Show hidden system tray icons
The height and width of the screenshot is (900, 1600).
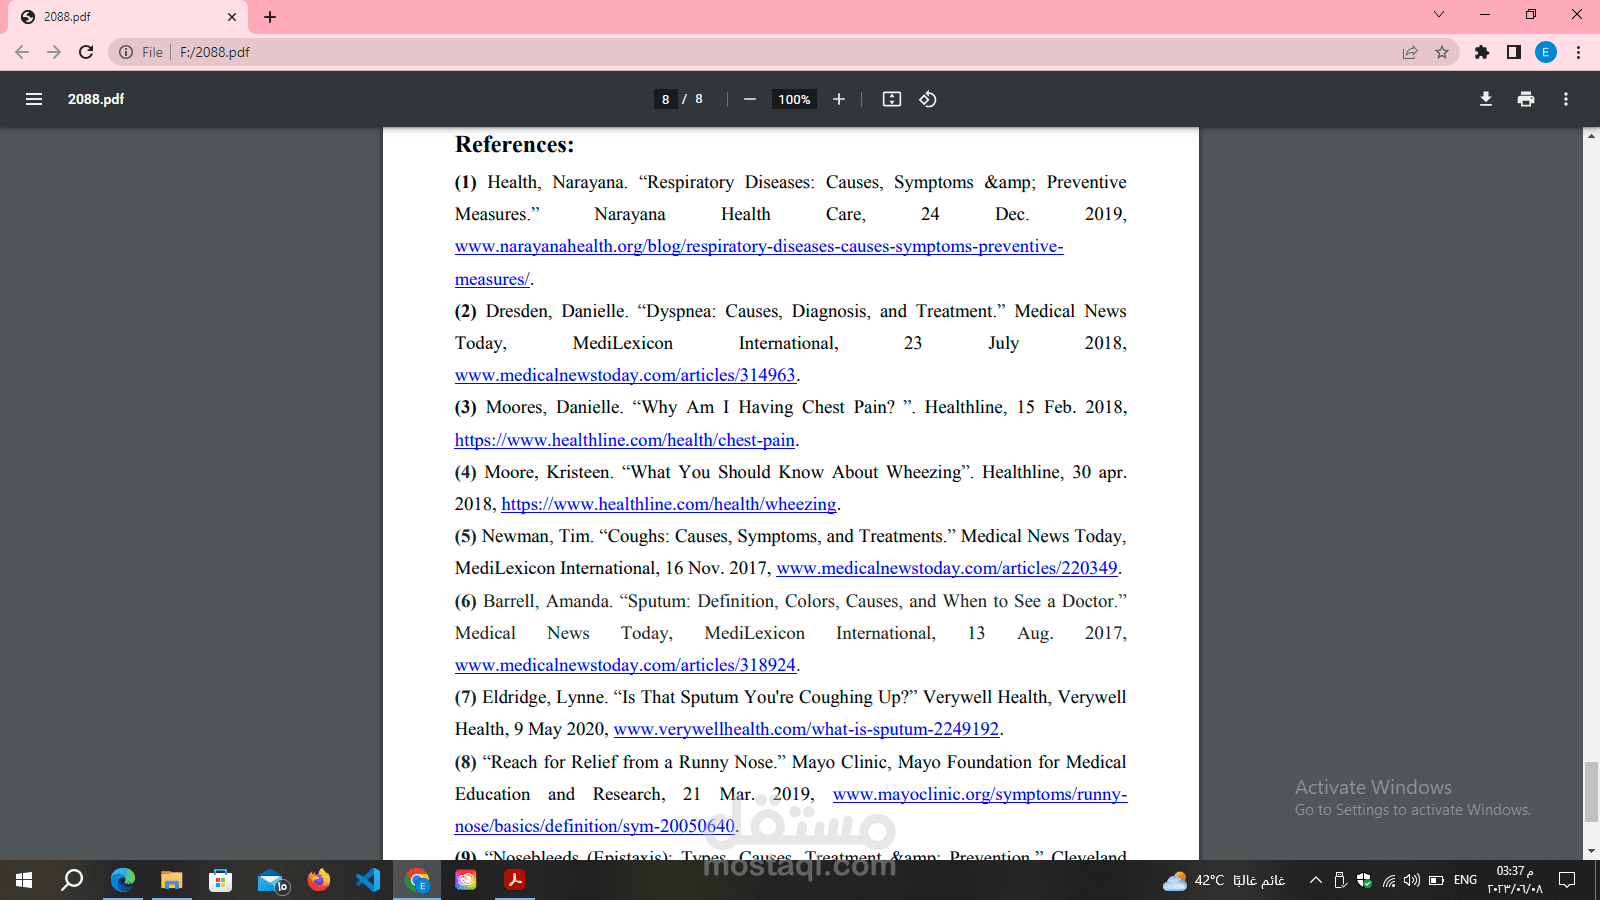(x=1316, y=880)
